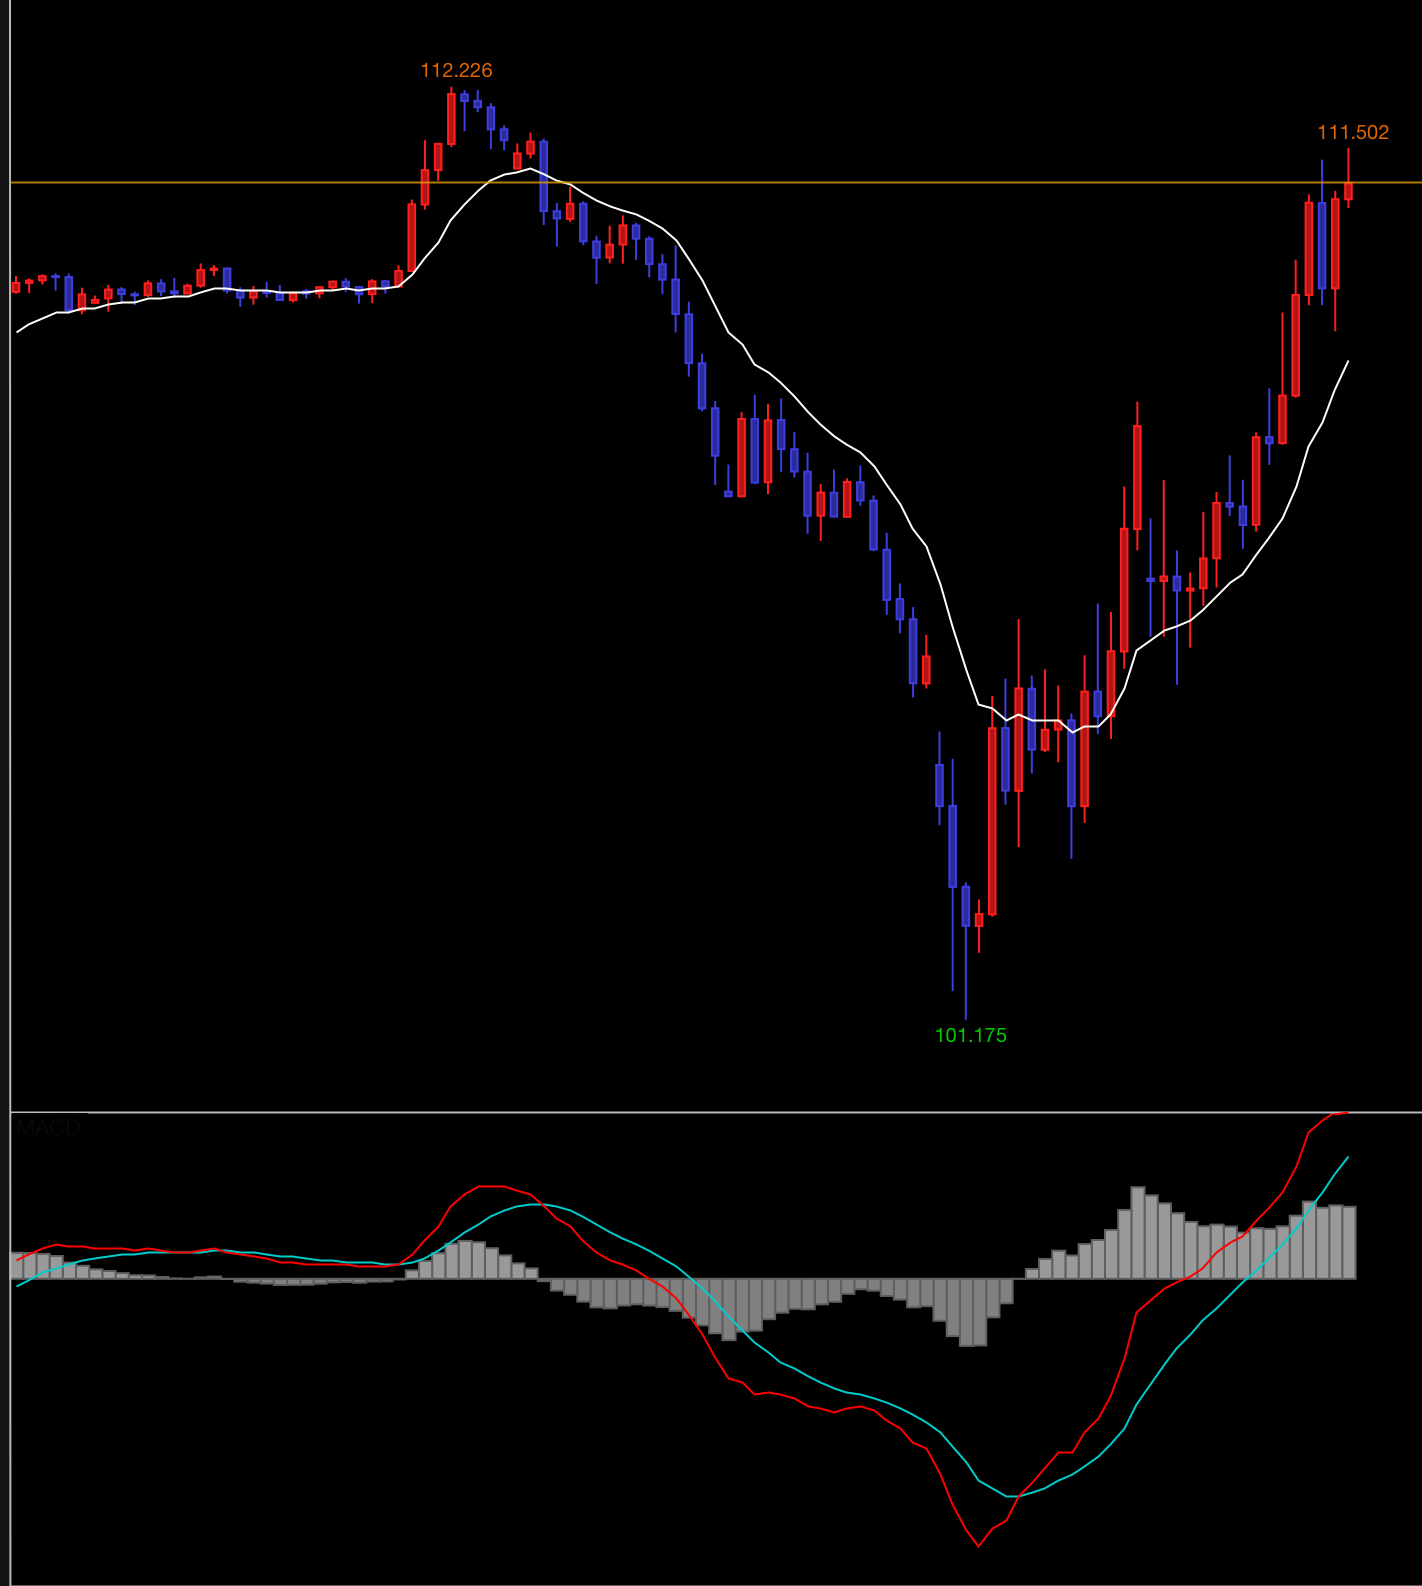
Task: Click the red candle below the 112.226 label
Action: [451, 119]
